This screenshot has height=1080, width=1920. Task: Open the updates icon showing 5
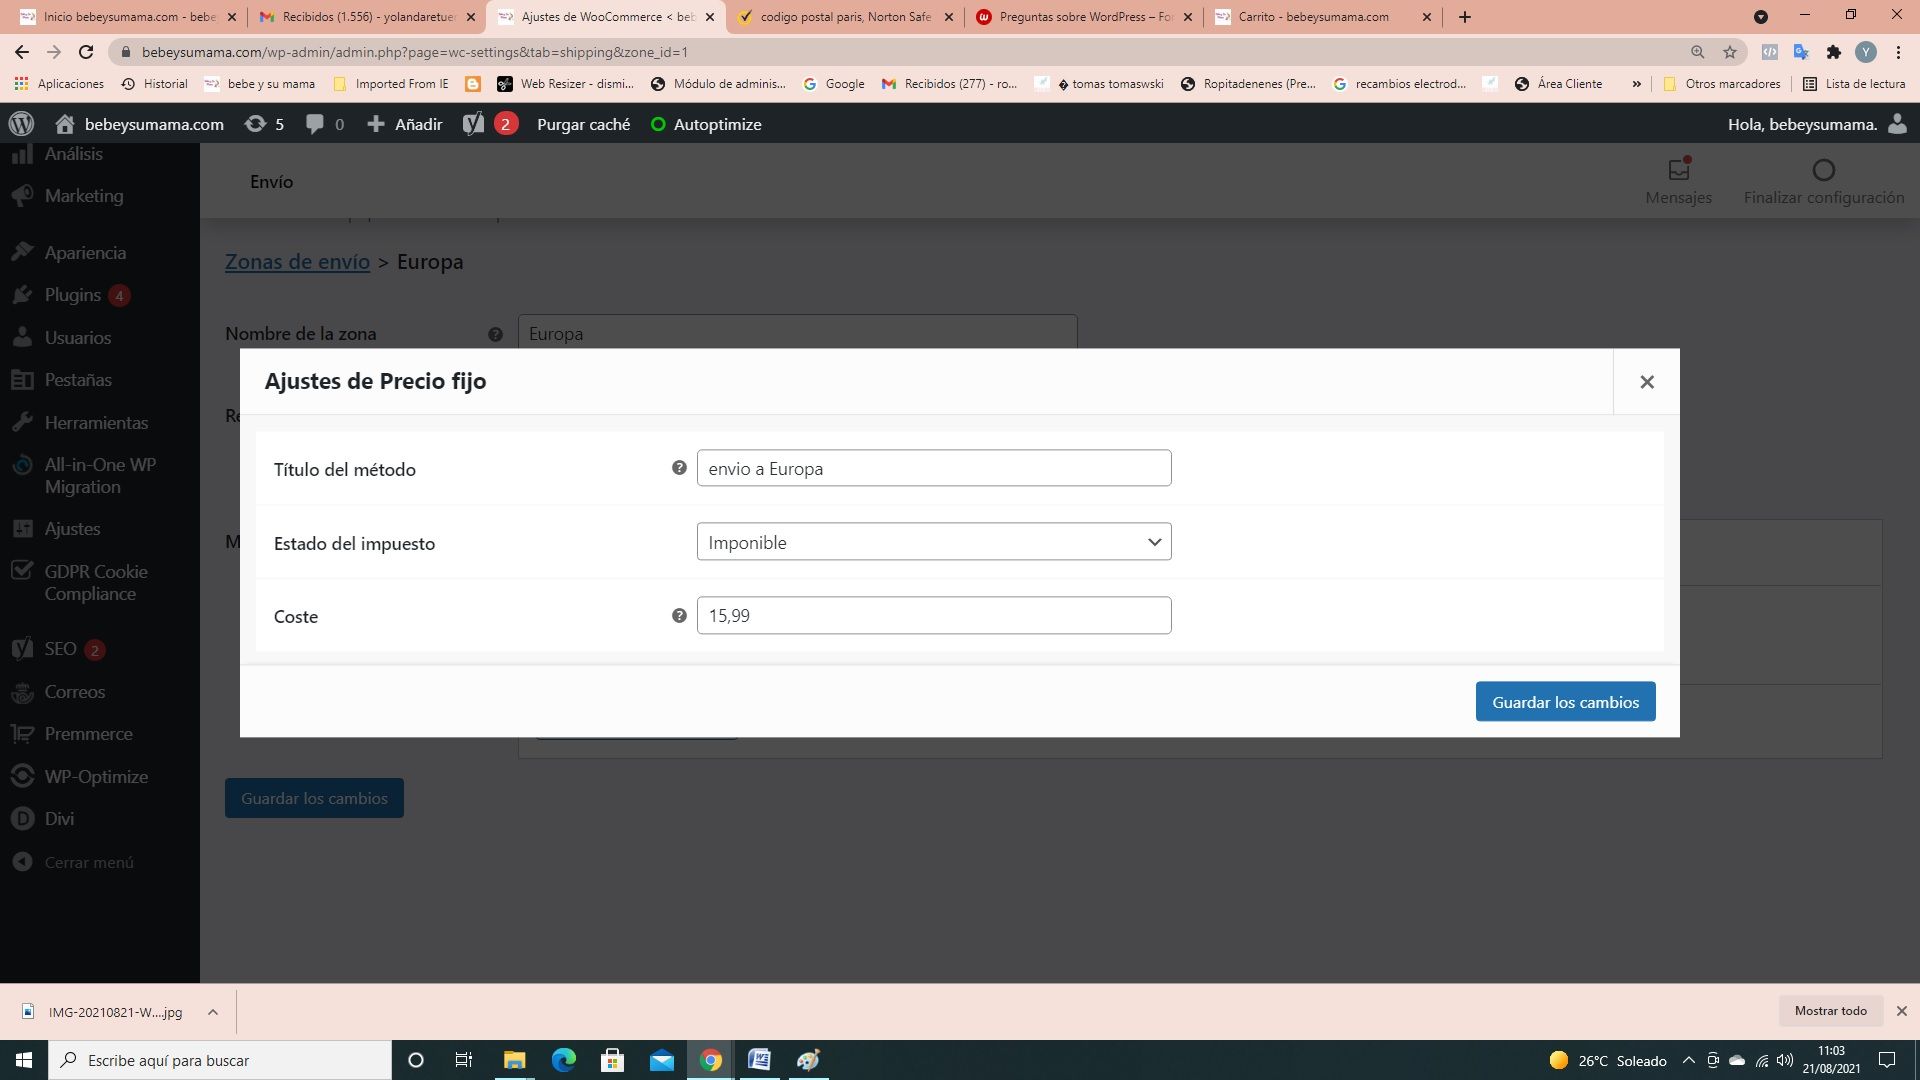(265, 124)
